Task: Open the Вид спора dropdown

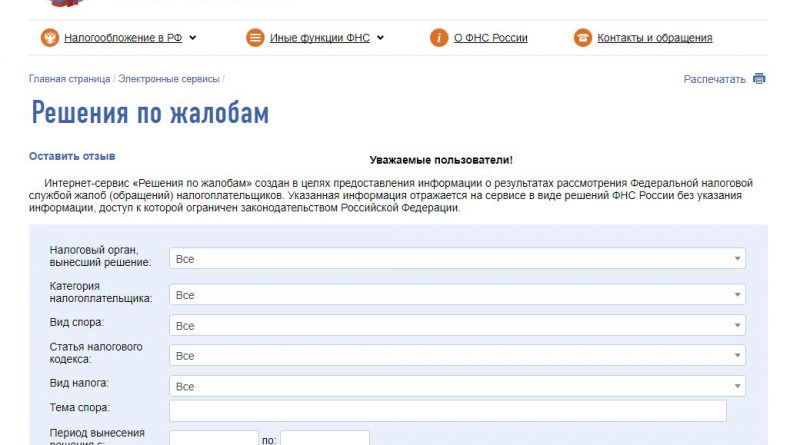Action: pyautogui.click(x=457, y=325)
